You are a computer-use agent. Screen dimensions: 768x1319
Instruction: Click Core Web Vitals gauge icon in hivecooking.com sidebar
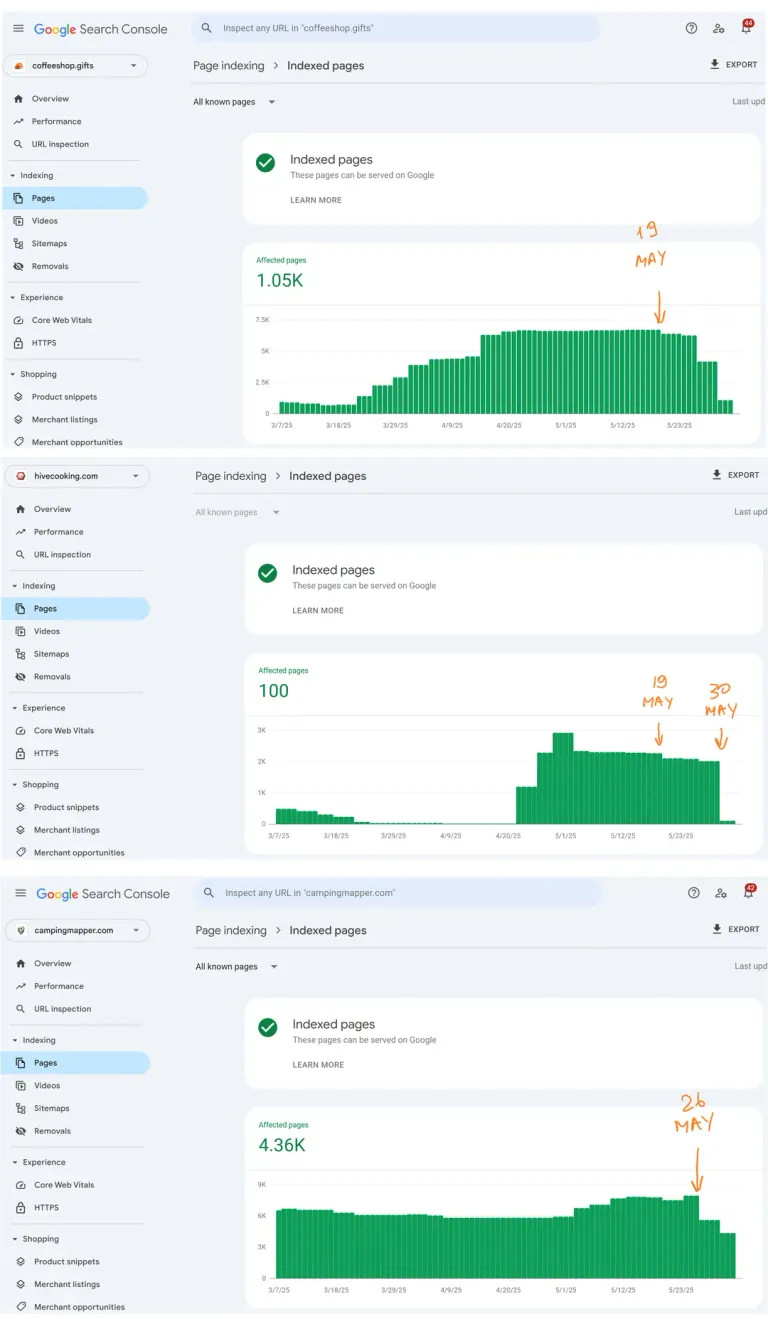[21, 731]
